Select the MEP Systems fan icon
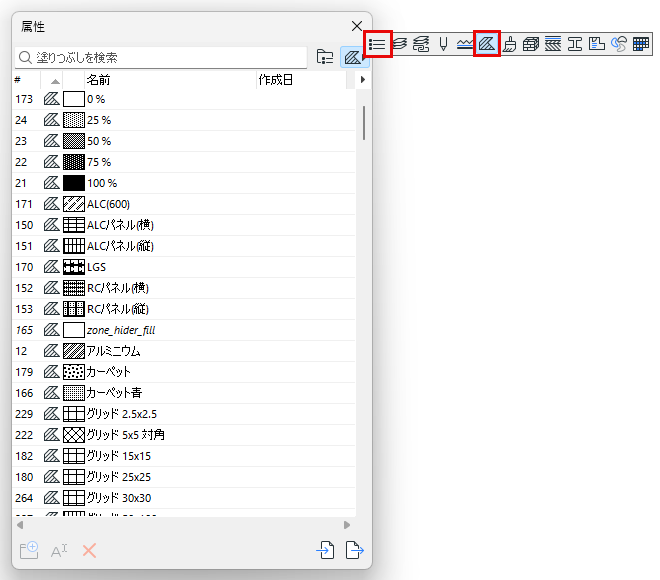 (x=619, y=44)
